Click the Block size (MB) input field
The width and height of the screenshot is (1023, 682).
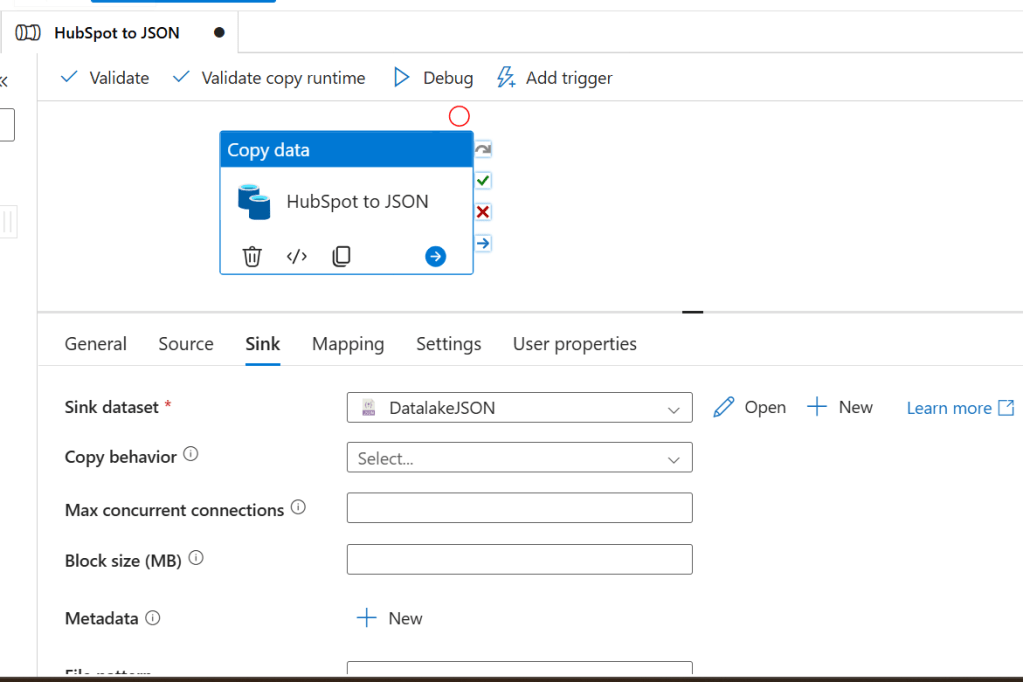pyautogui.click(x=519, y=559)
